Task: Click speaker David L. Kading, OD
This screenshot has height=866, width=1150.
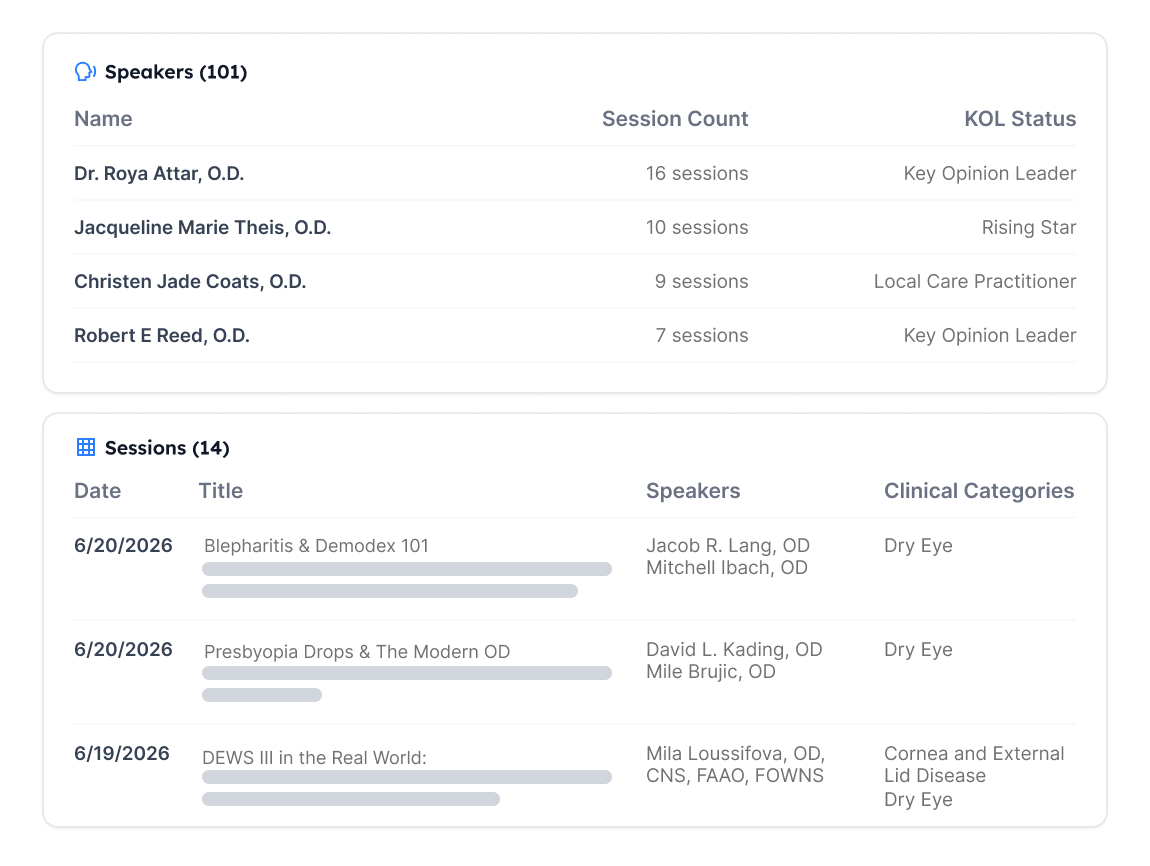Action: [x=734, y=650]
